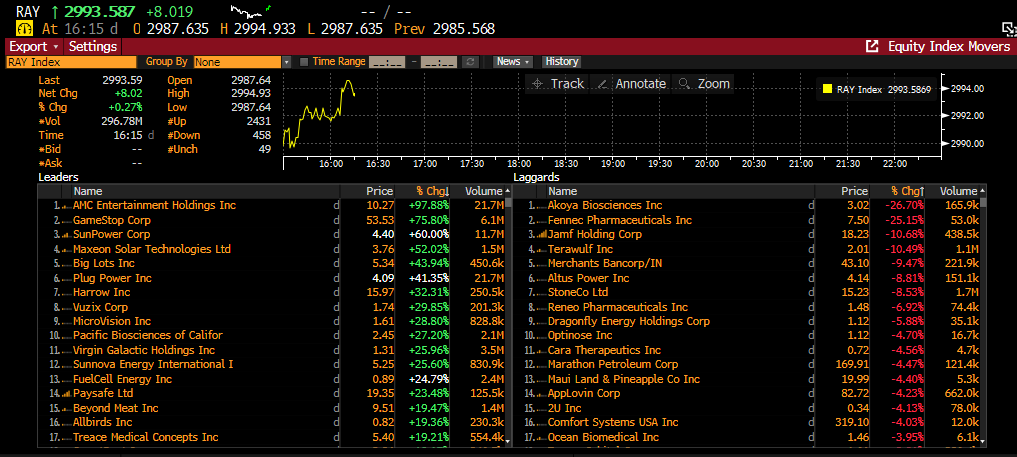Open the Group By dropdown
Viewport: 1017px width, 457px height.
click(x=287, y=62)
